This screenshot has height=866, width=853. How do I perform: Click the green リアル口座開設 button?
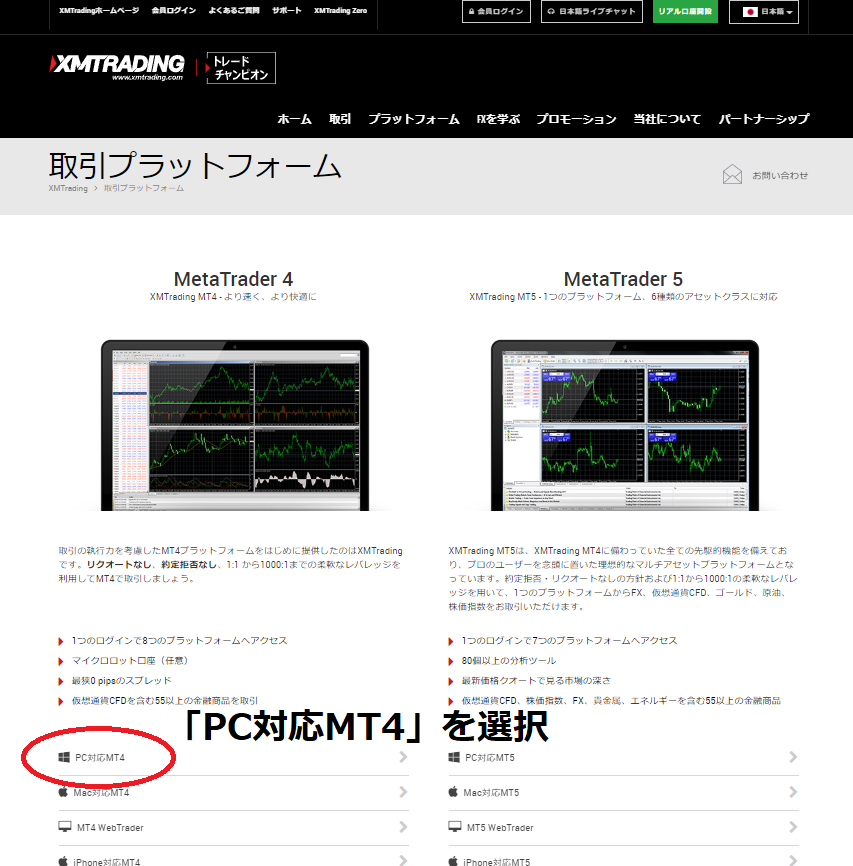point(685,12)
